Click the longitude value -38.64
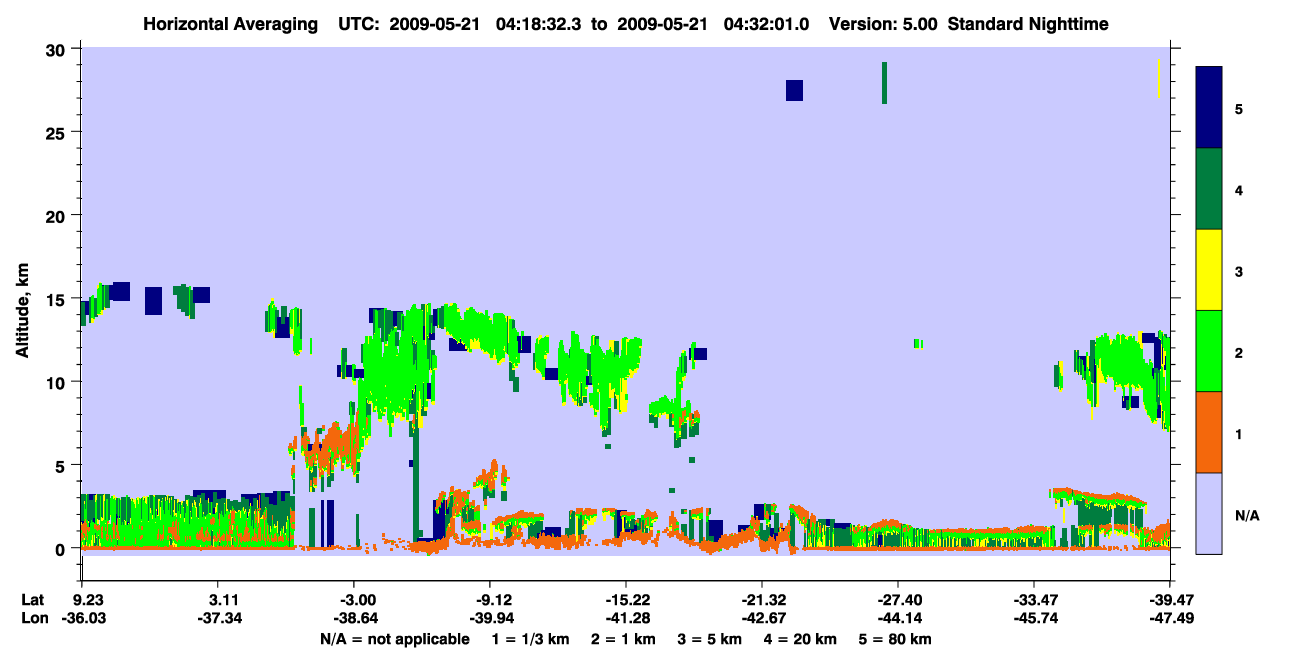The image size is (1300, 667). (357, 619)
